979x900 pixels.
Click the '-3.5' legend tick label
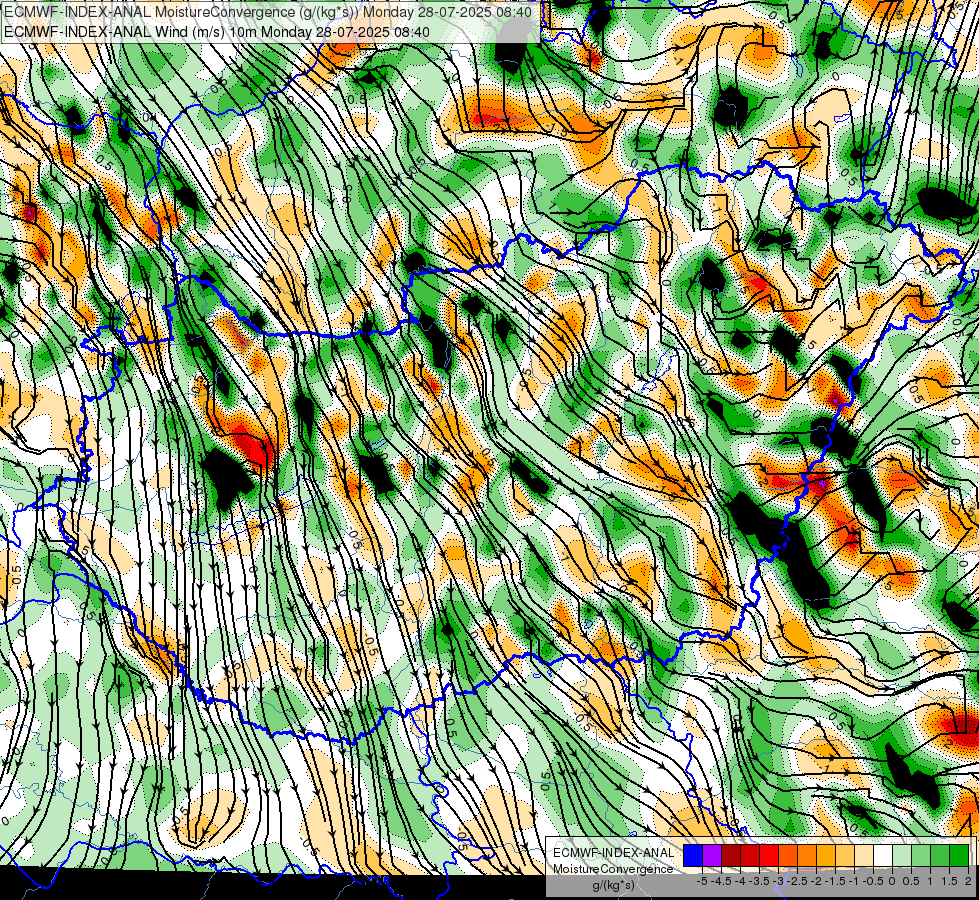760,881
